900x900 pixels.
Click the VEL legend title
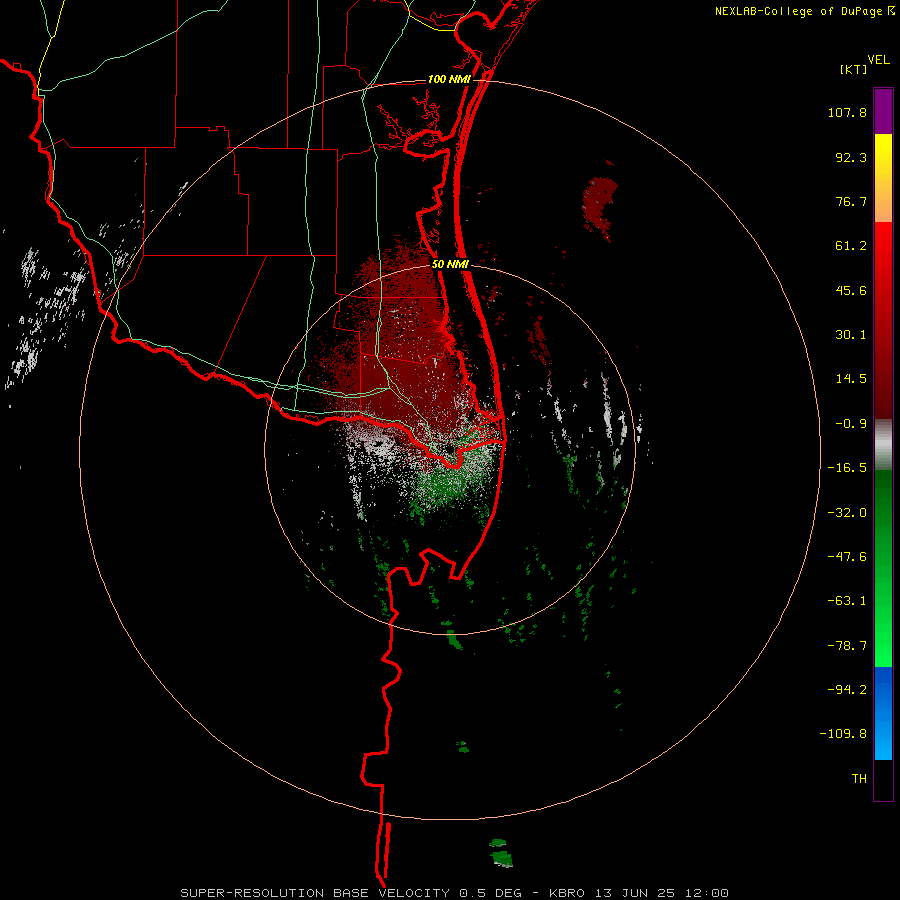(x=878, y=59)
